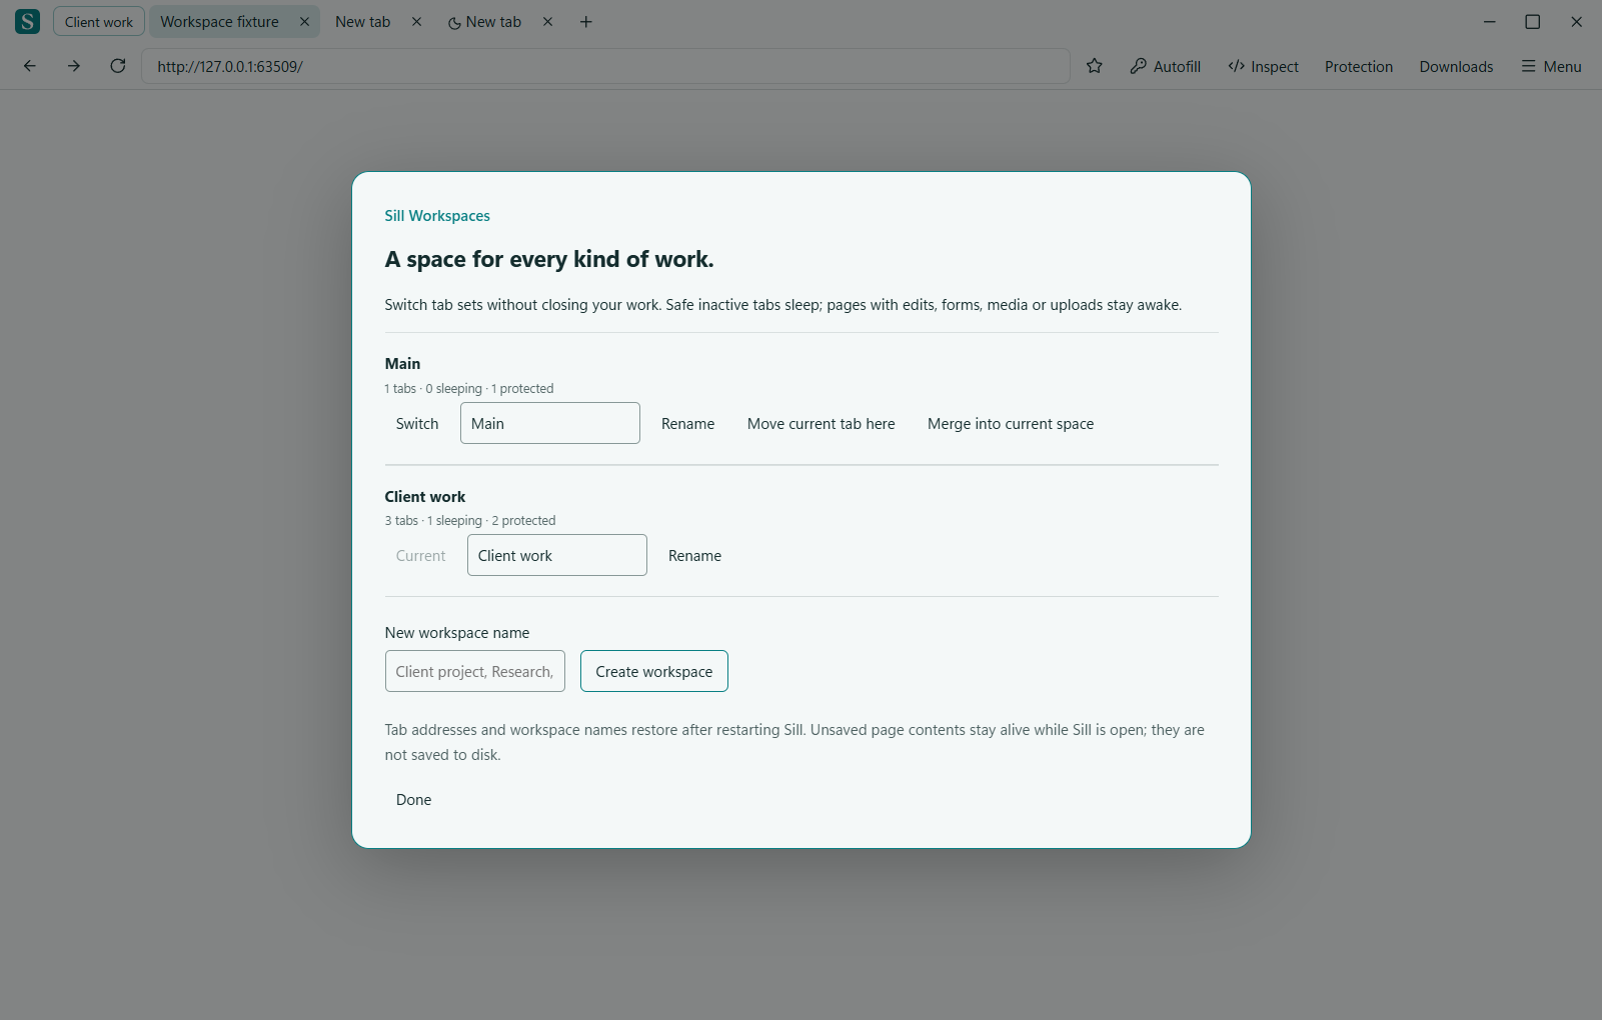Screen dimensions: 1602x1020
Task: Edit the Main workspace name field
Action: (550, 423)
